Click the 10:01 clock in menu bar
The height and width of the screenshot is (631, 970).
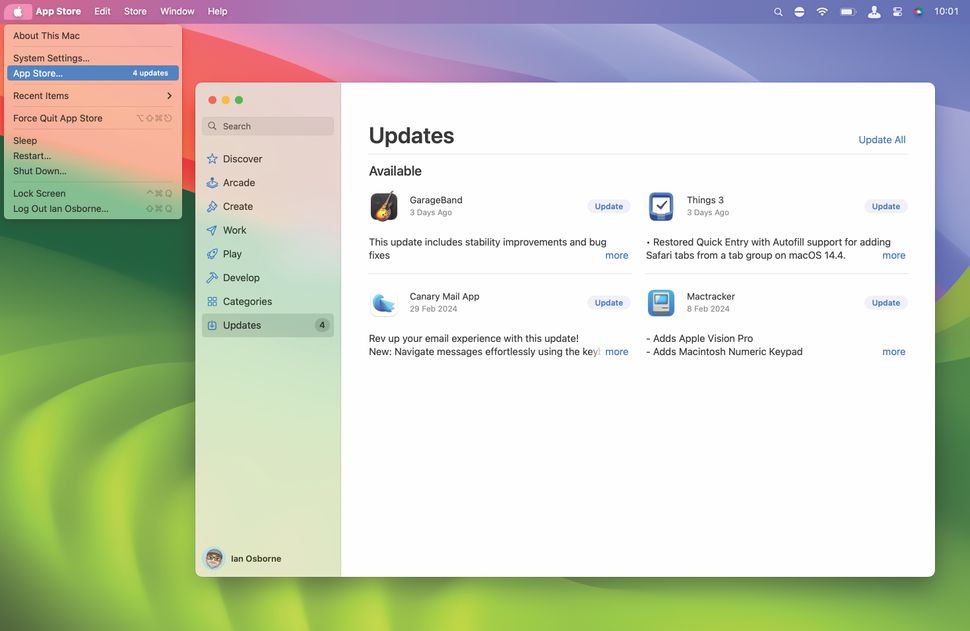[x=946, y=11]
